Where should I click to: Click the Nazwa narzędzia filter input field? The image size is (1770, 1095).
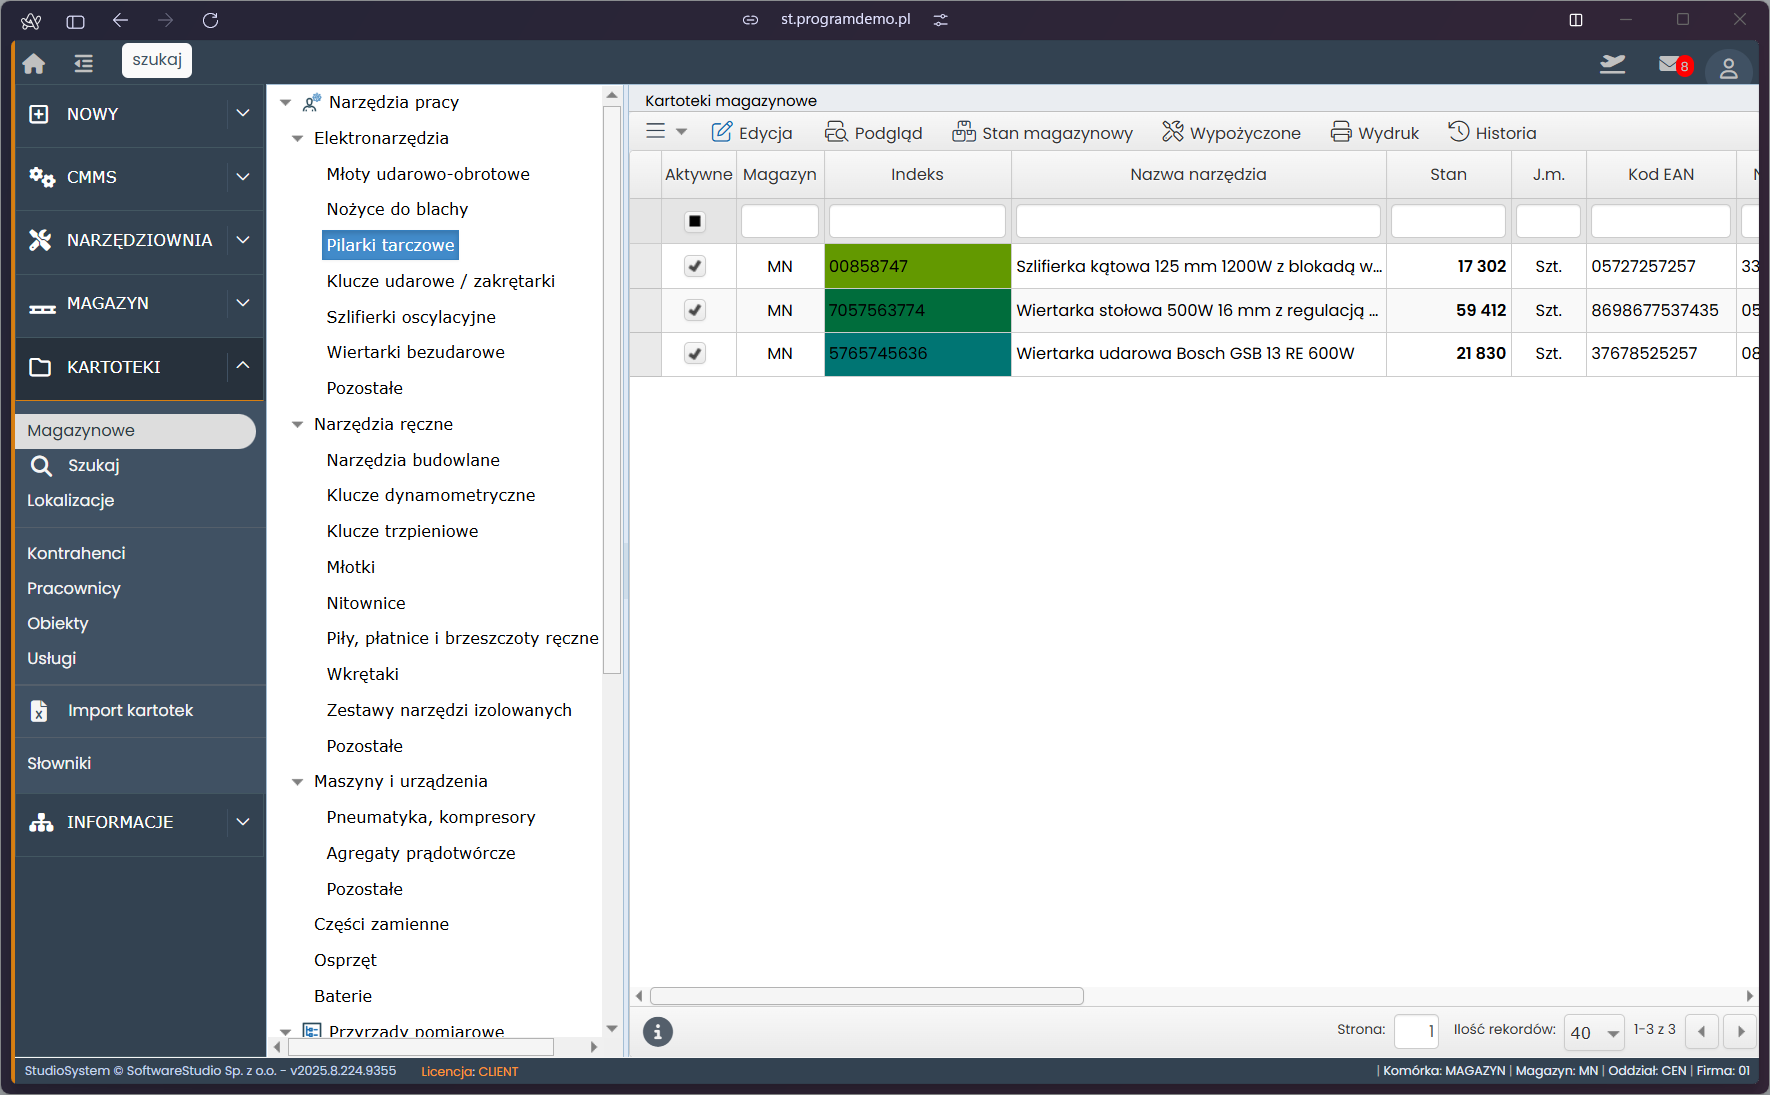click(x=1197, y=221)
